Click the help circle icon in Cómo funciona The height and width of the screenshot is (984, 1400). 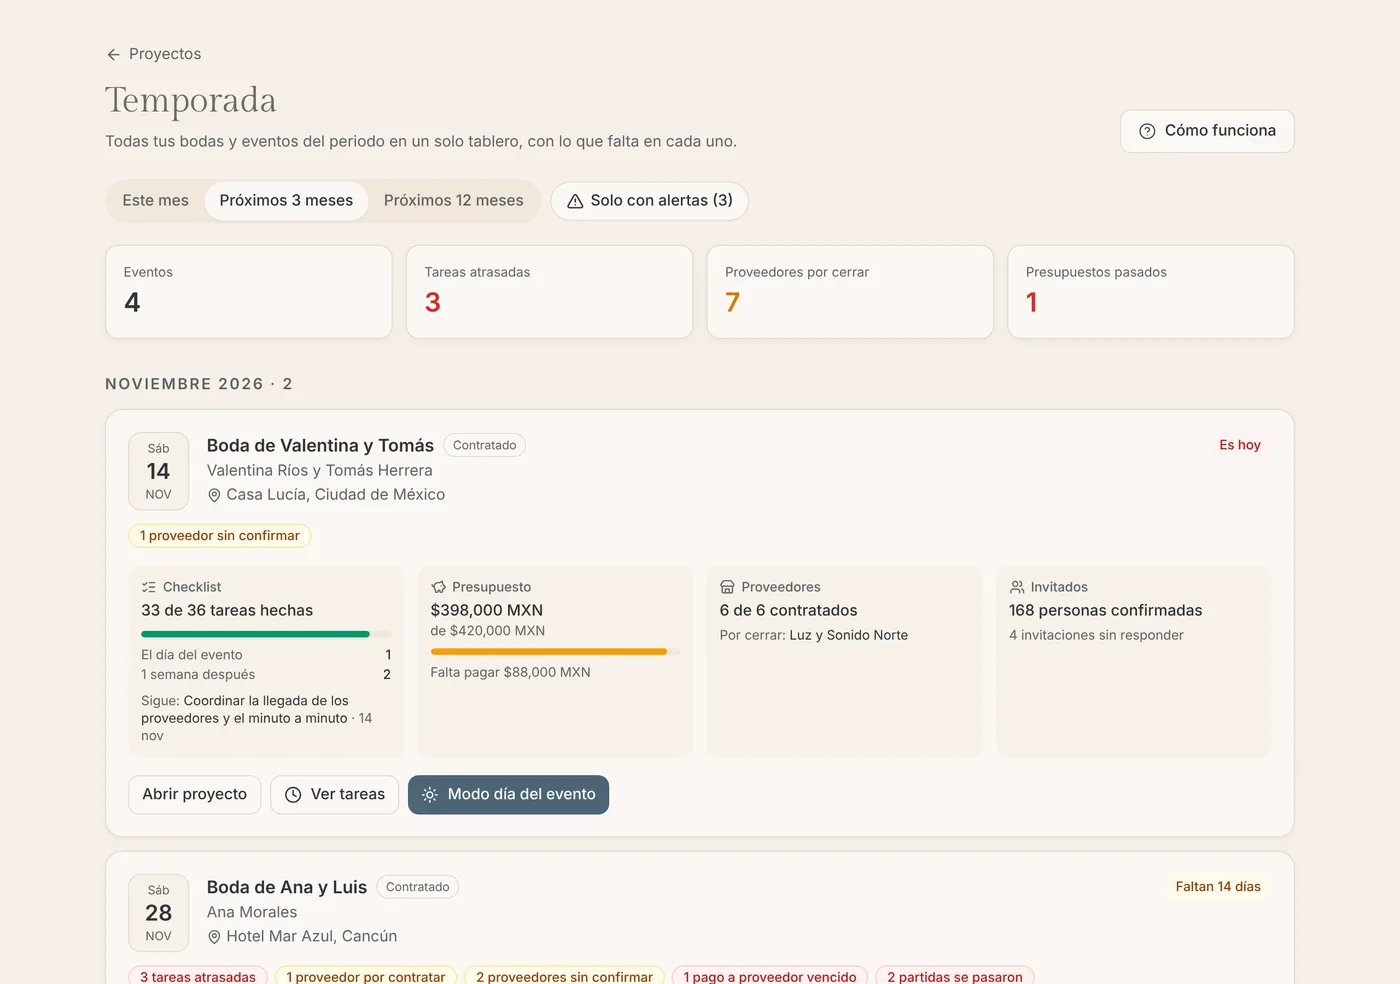tap(1147, 131)
